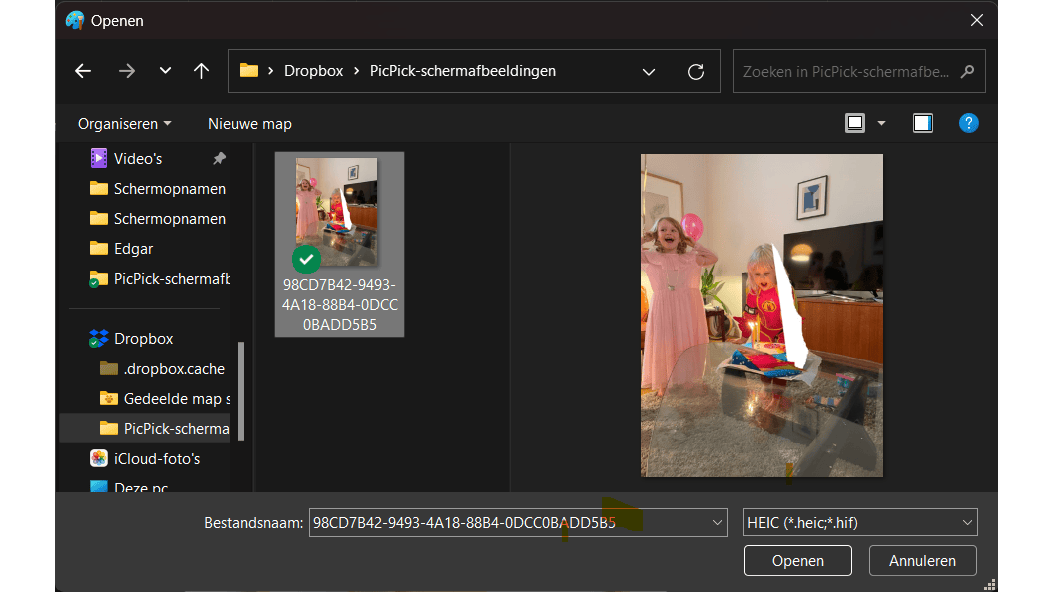1052x592 pixels.
Task: Open pinned PicPick-schermafb folder with green check
Action: 160,279
